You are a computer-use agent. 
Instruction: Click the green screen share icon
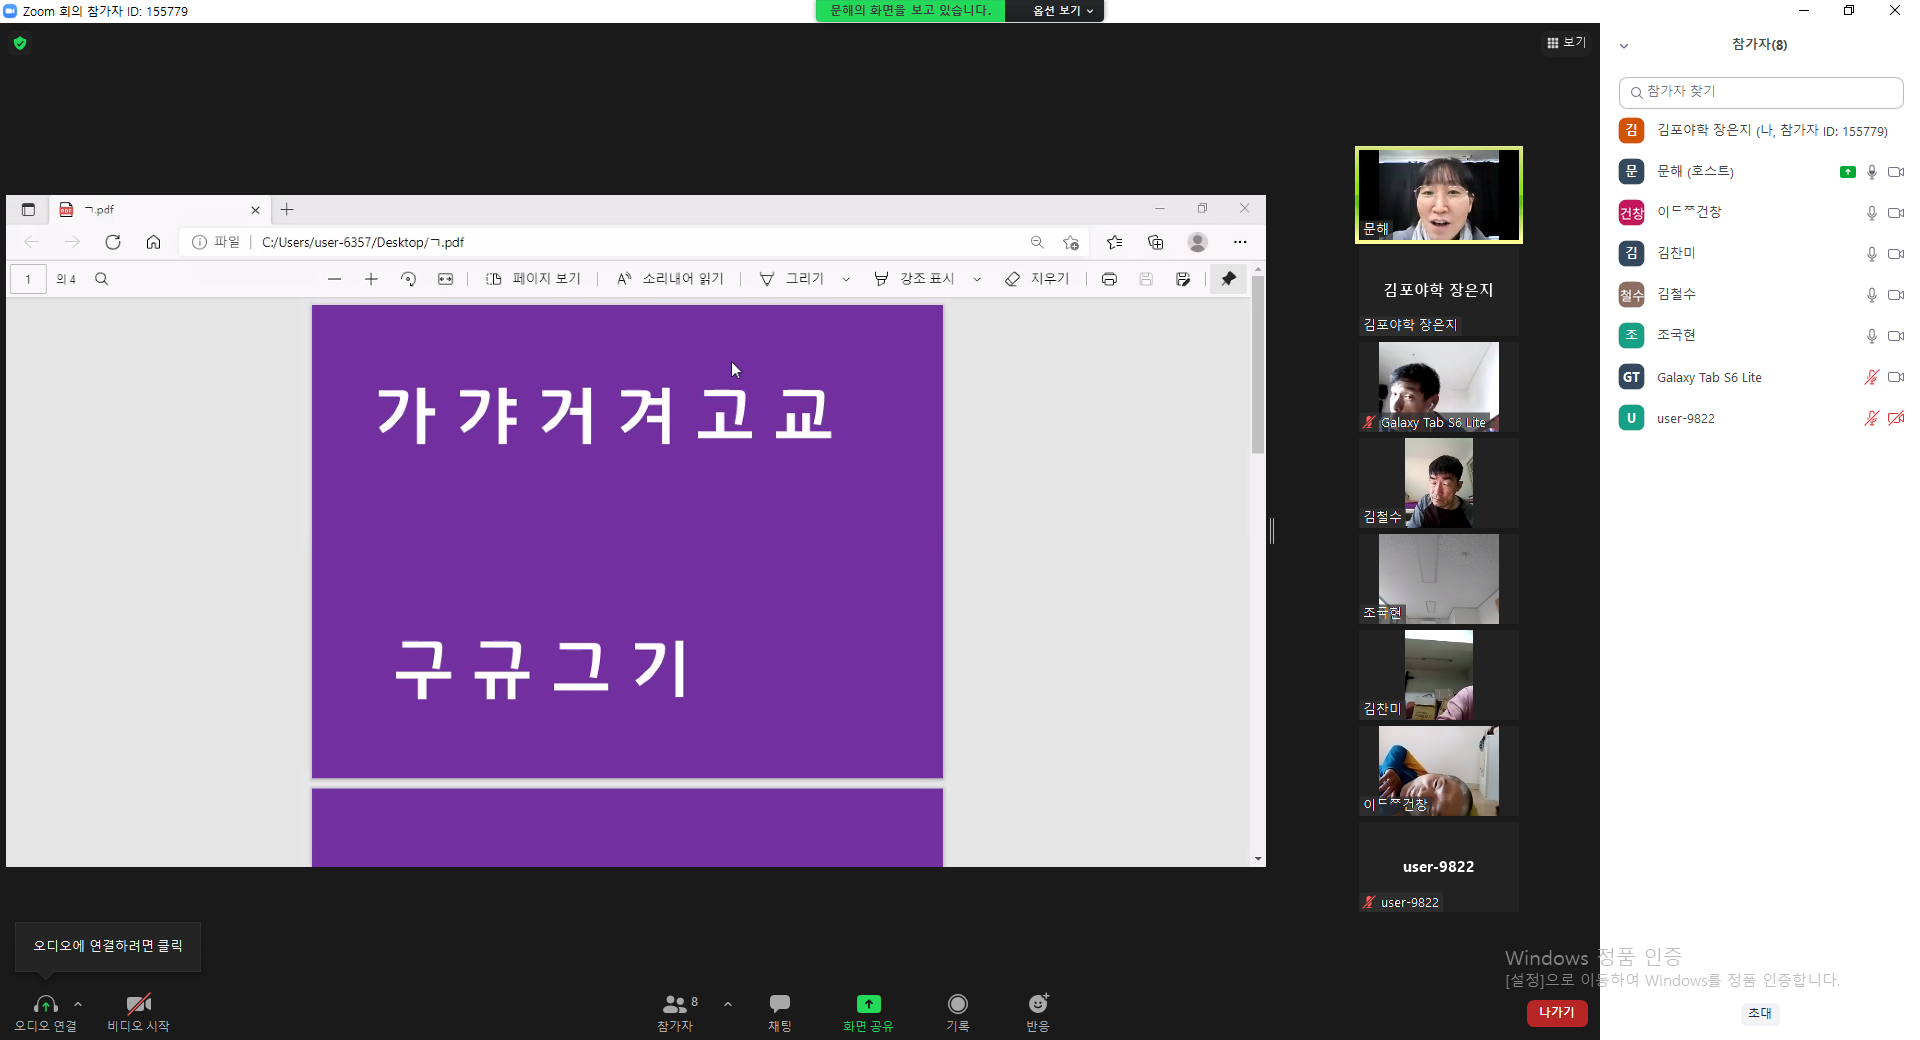click(x=868, y=1003)
